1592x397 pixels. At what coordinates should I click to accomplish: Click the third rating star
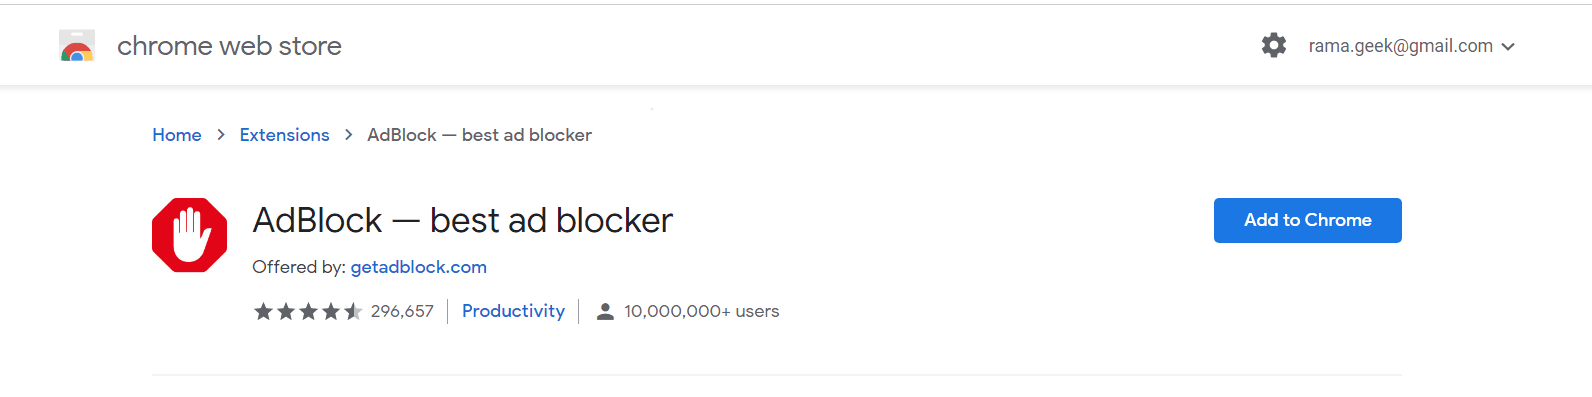[x=308, y=312]
